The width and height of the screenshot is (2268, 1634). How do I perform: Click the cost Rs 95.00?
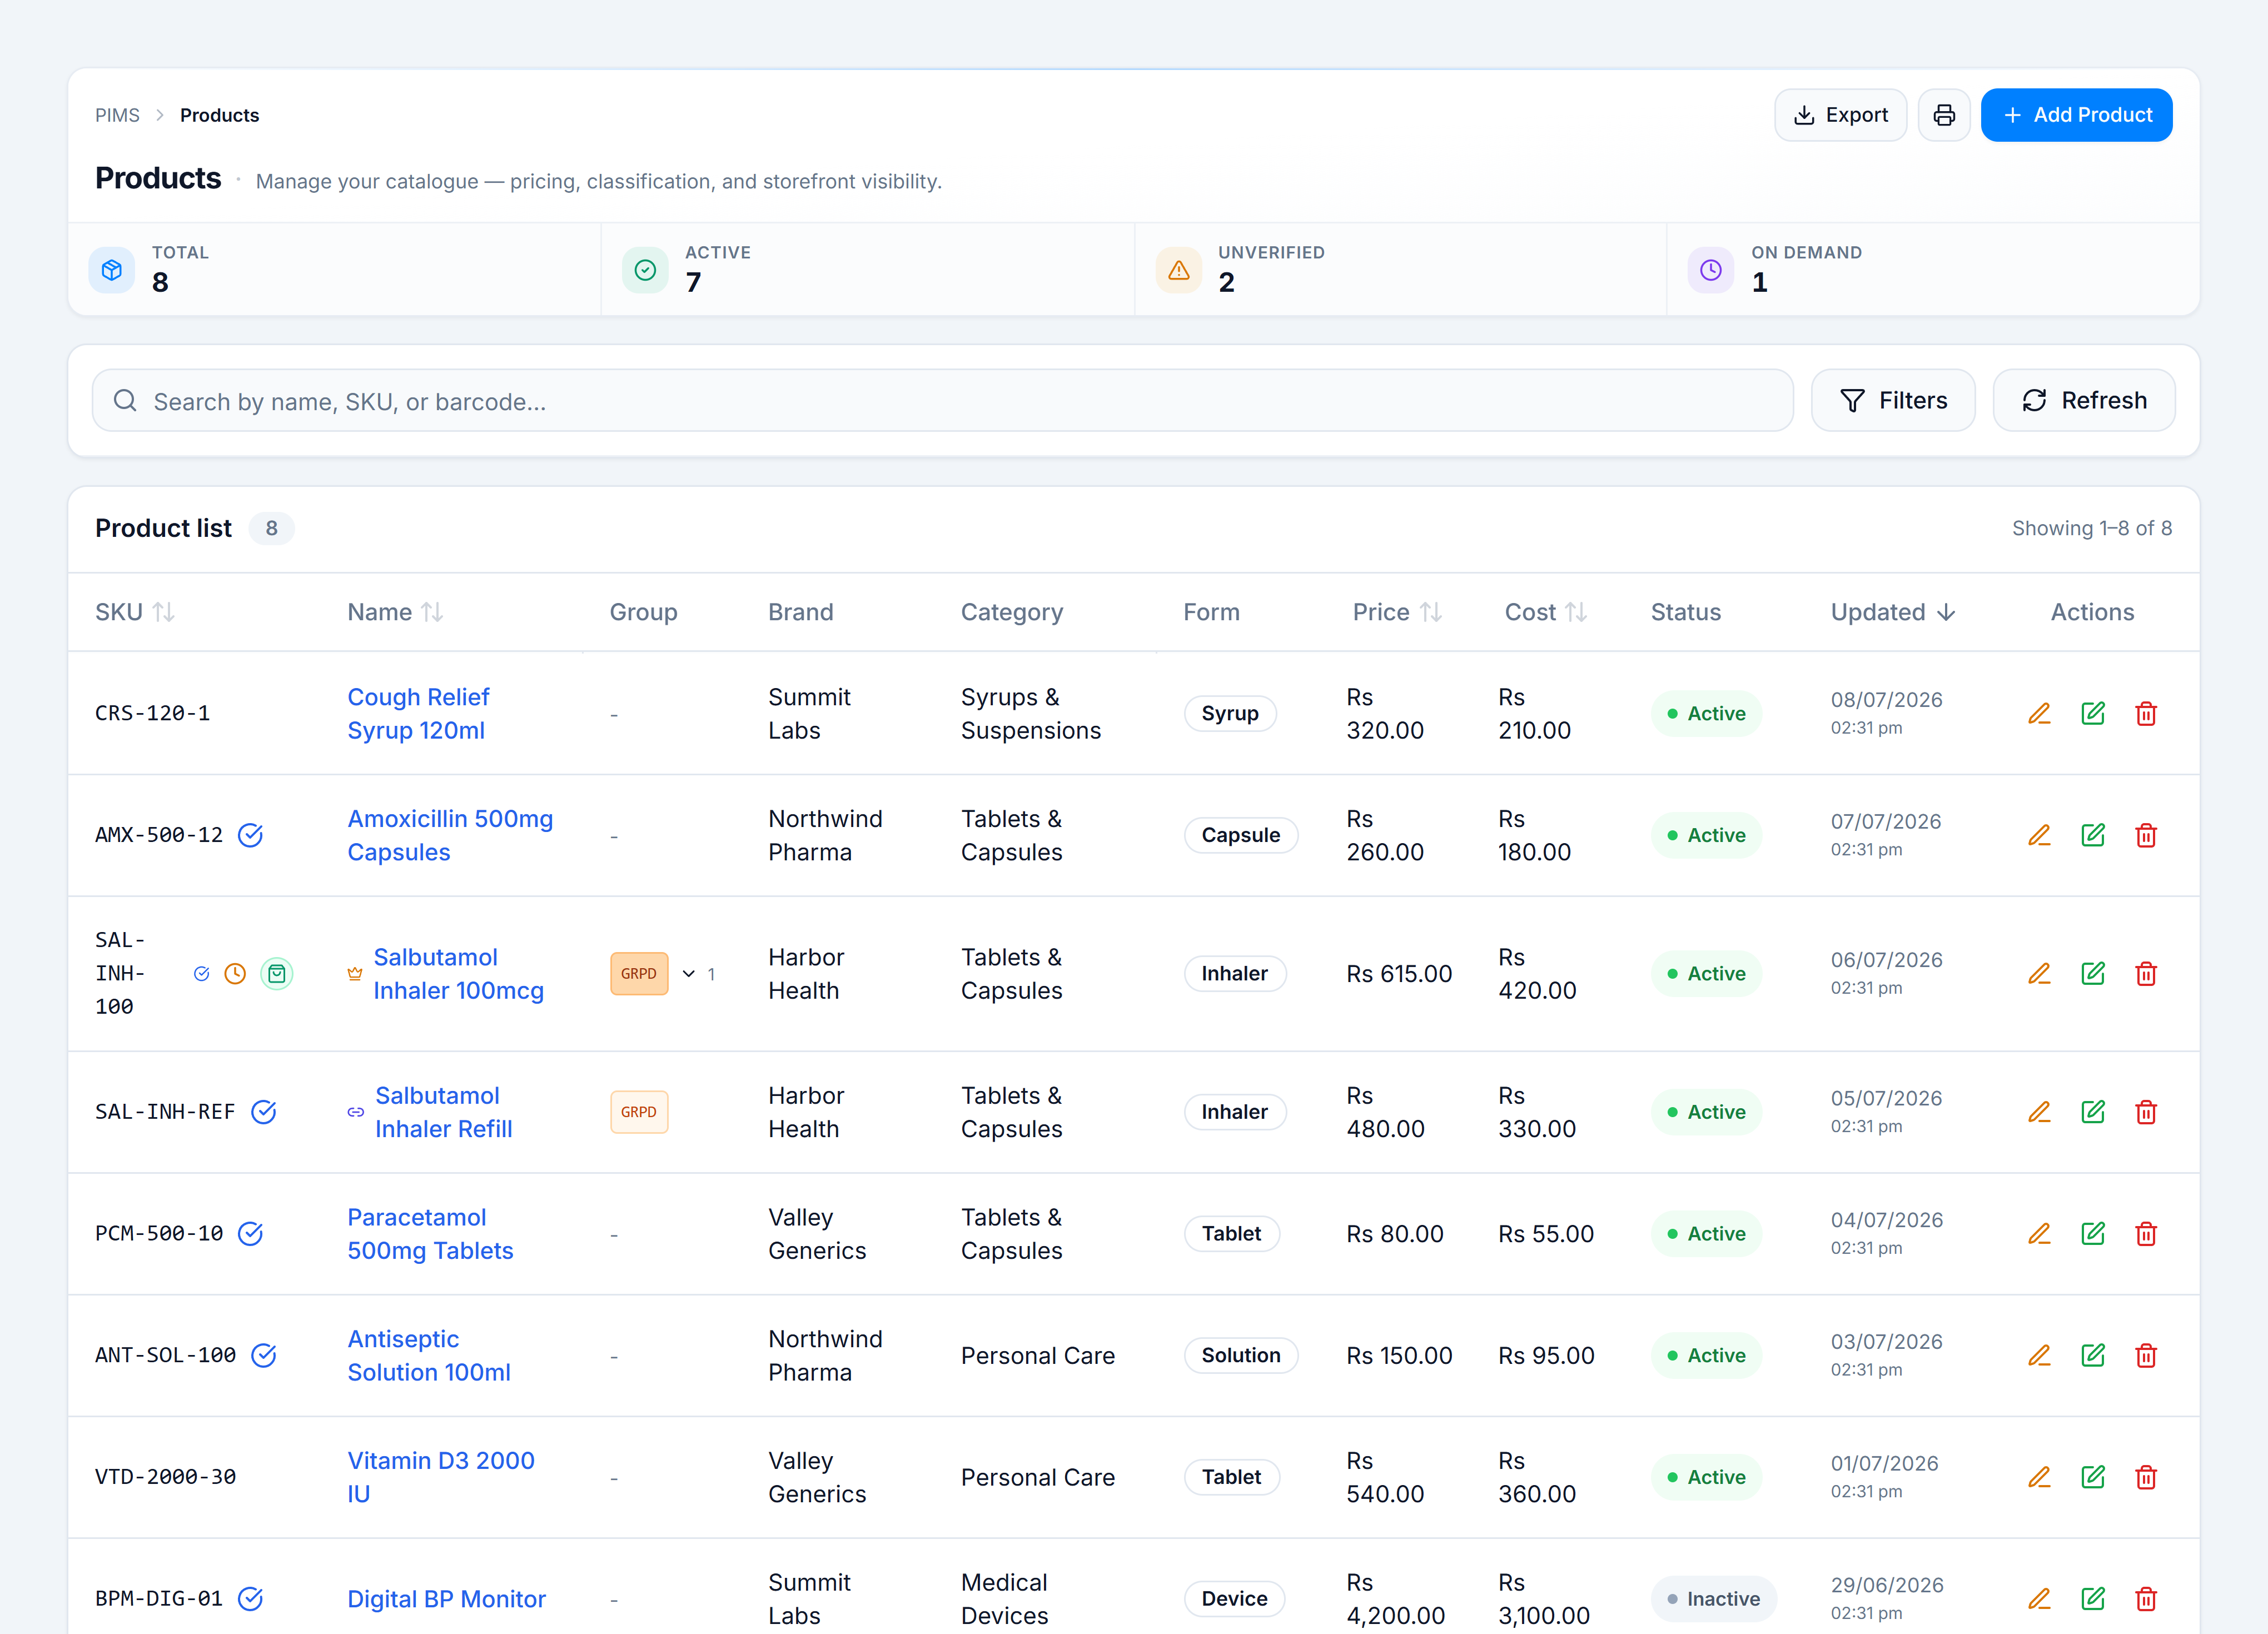click(x=1546, y=1355)
